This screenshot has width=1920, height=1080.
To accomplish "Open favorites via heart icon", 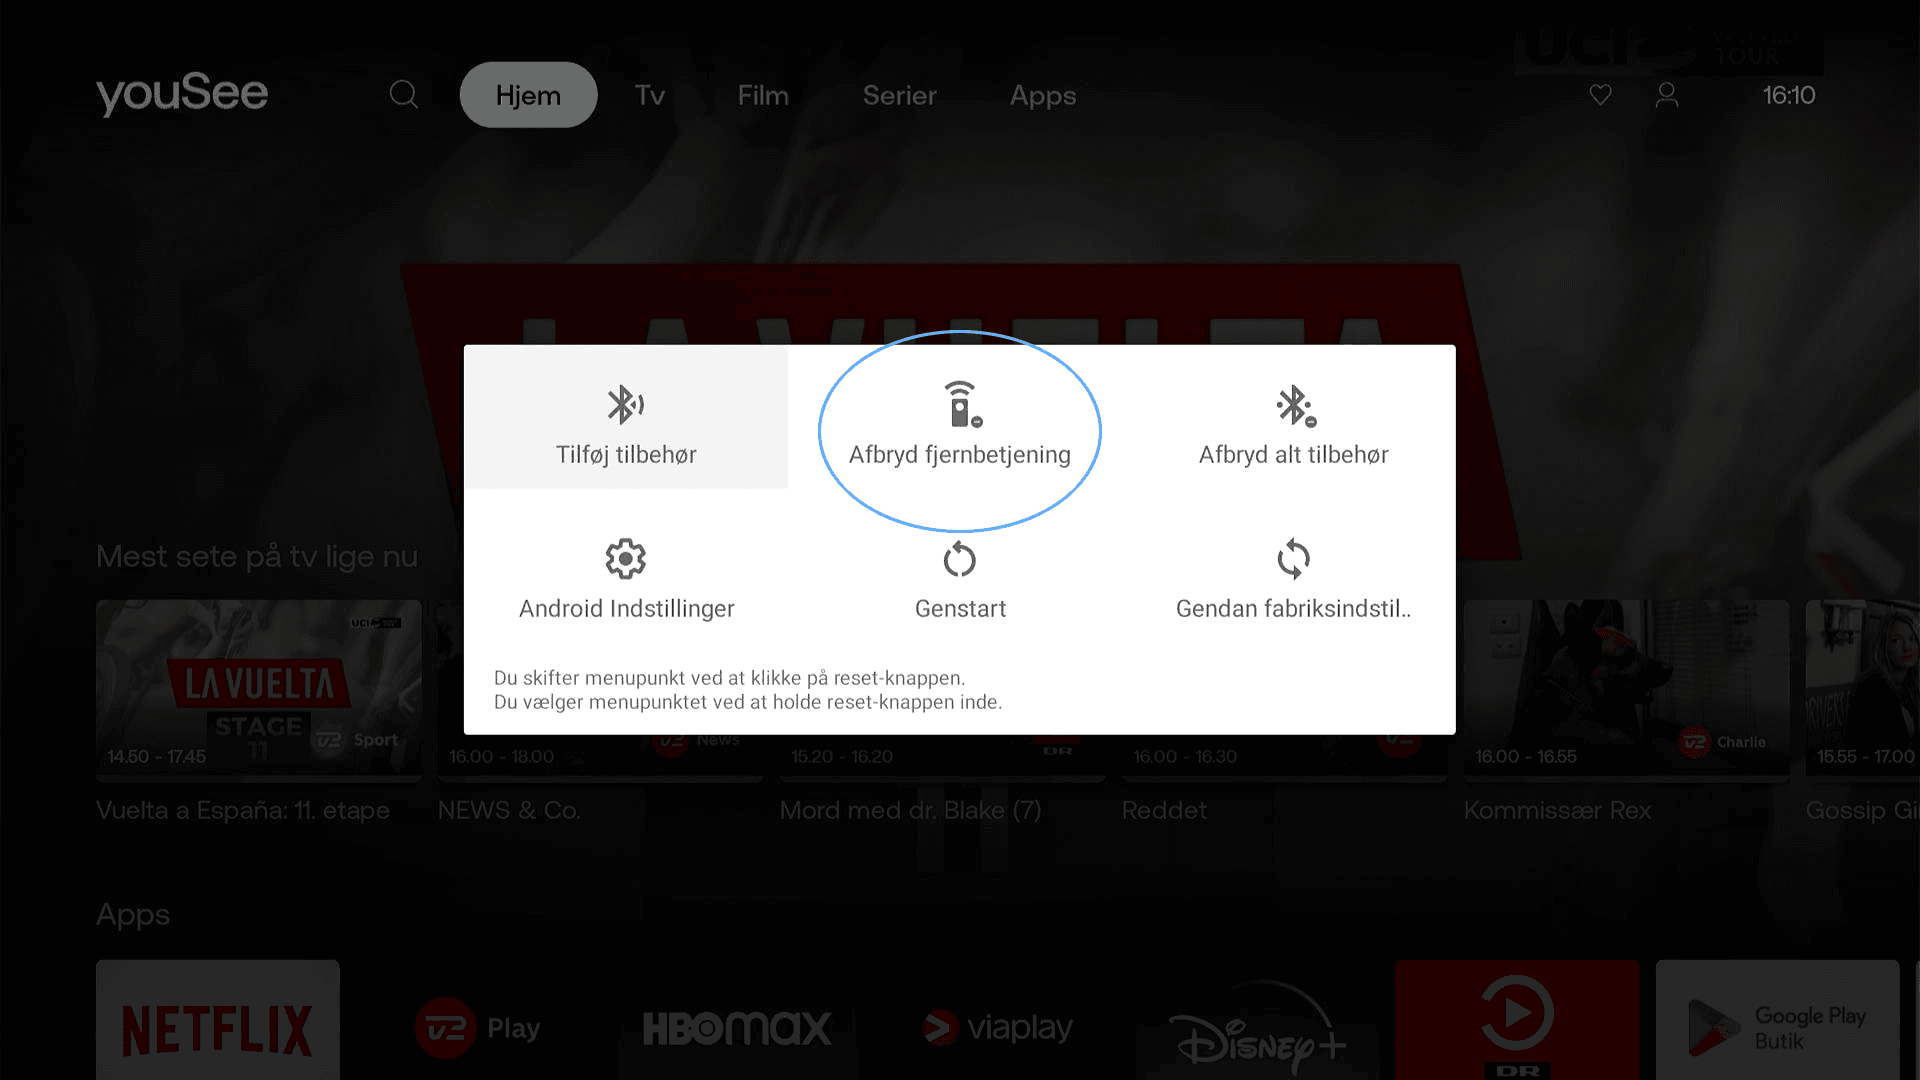I will click(x=1600, y=95).
